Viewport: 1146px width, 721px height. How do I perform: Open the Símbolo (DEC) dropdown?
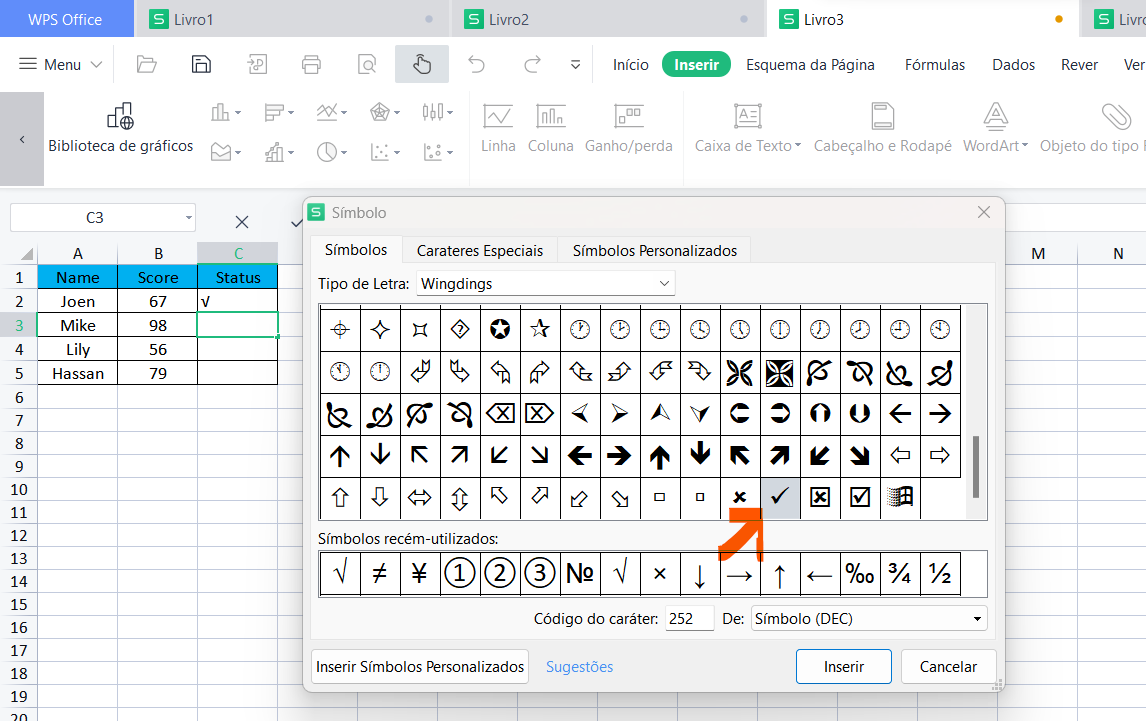coord(976,619)
